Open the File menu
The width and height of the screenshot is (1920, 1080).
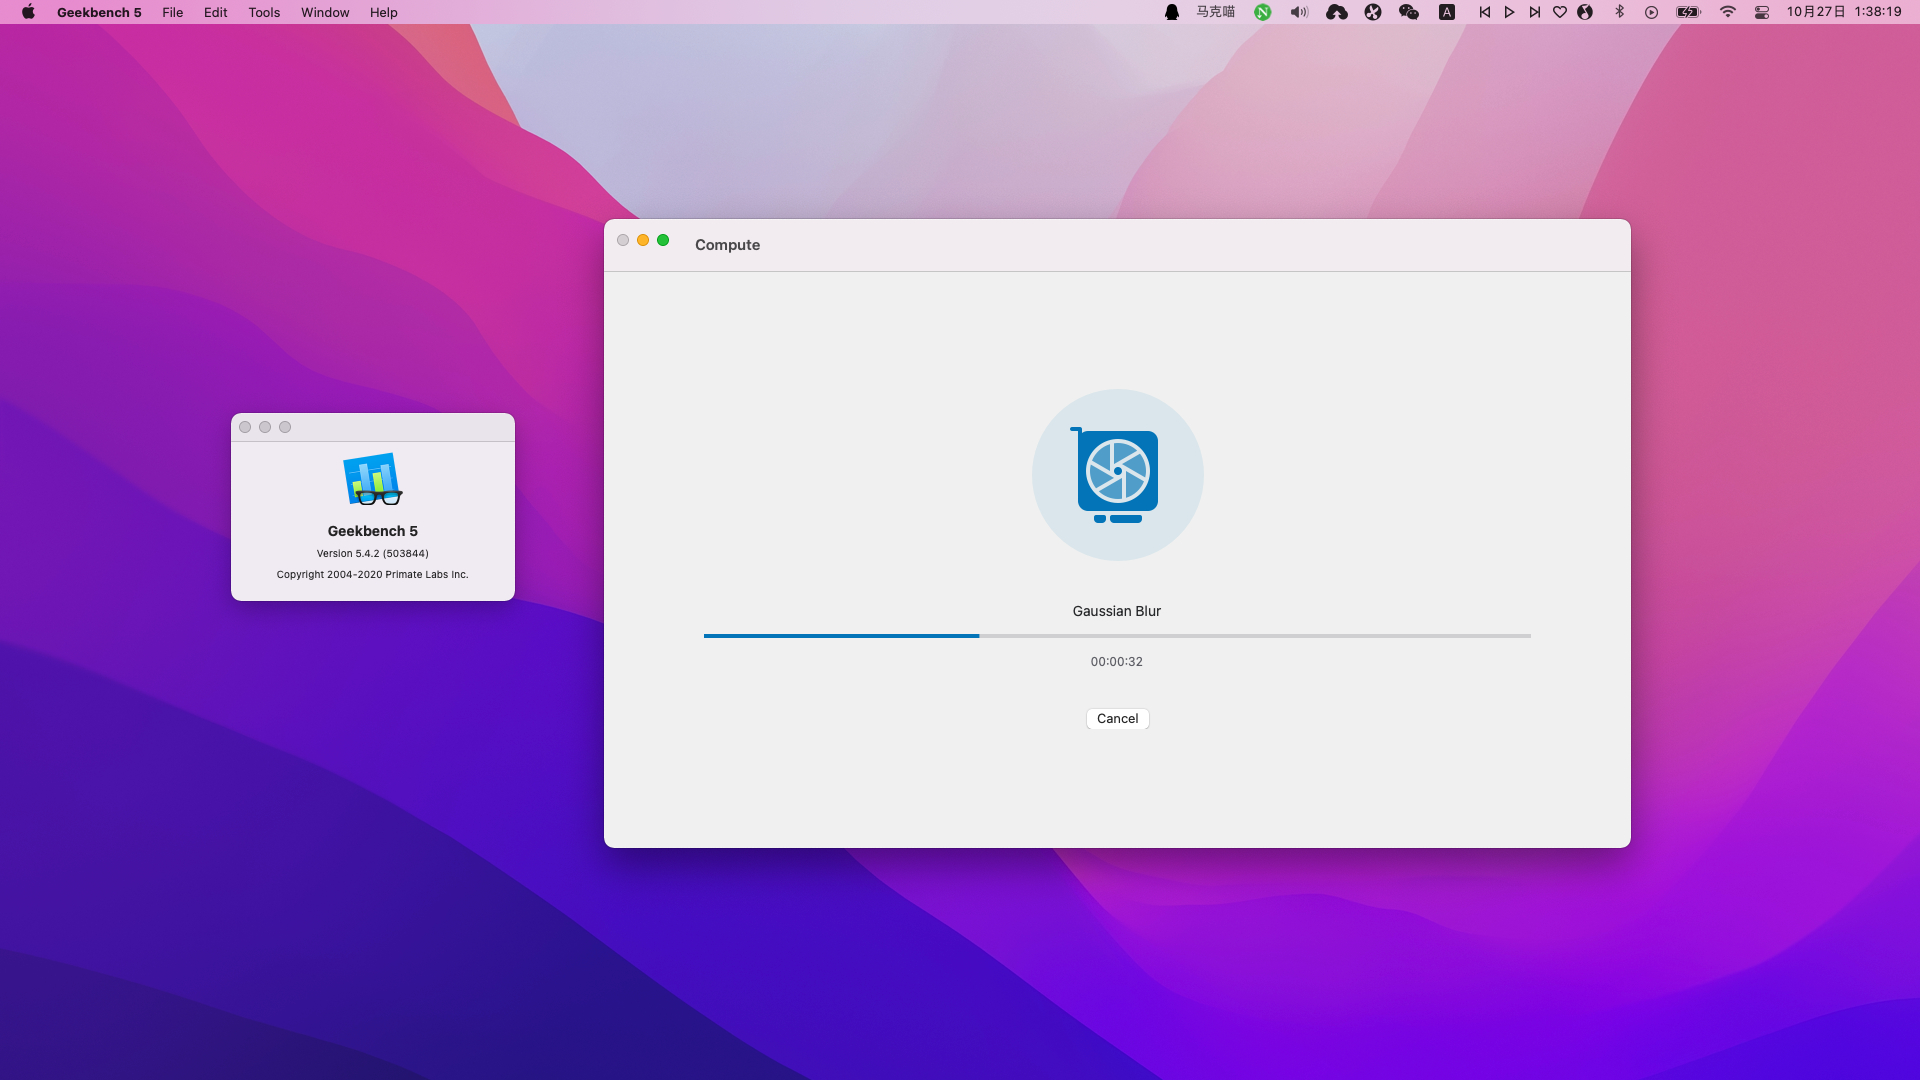coord(173,12)
